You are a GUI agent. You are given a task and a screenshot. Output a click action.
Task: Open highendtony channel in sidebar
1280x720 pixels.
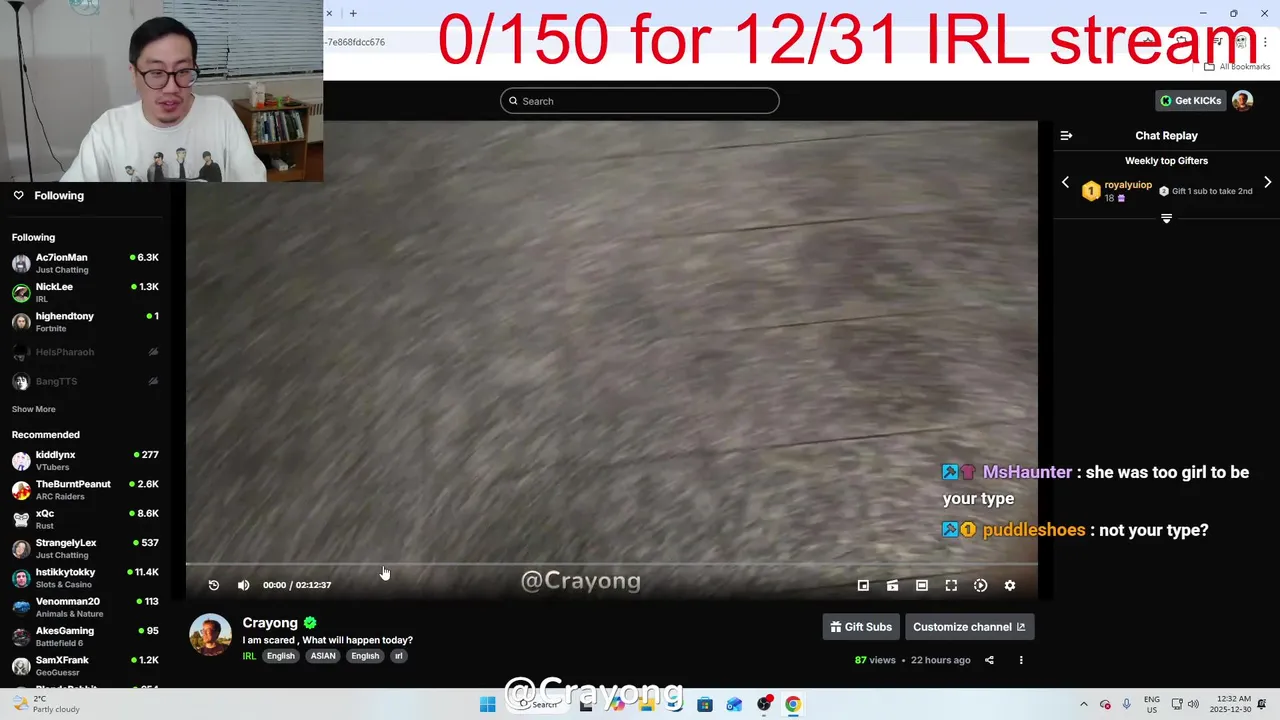pyautogui.click(x=85, y=322)
